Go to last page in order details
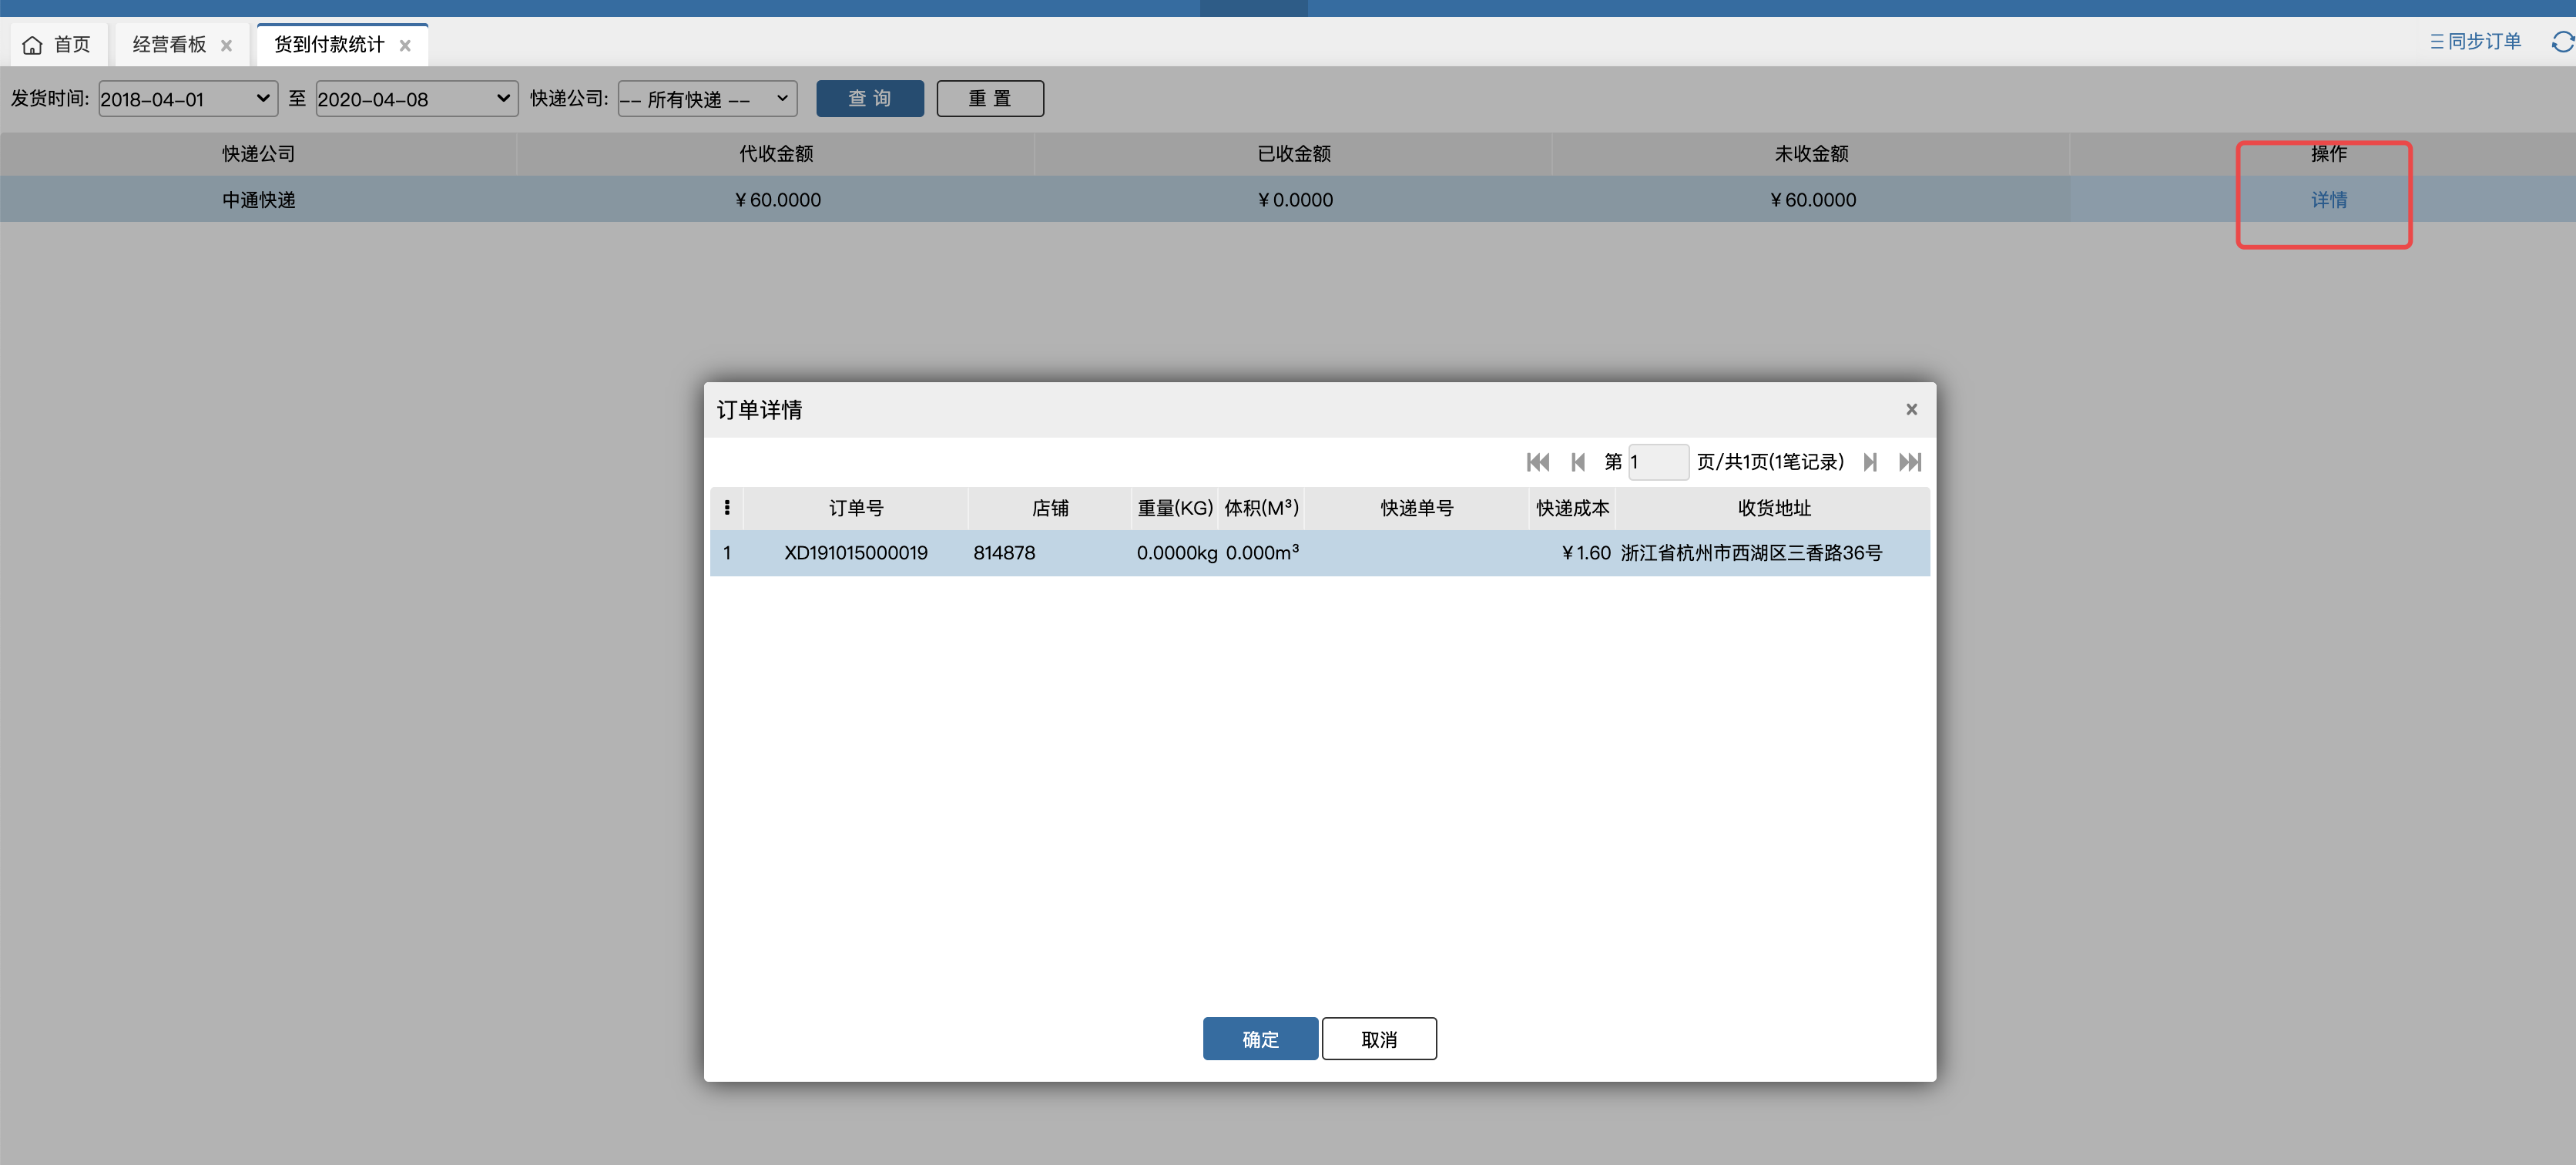The width and height of the screenshot is (2576, 1165). click(1910, 462)
